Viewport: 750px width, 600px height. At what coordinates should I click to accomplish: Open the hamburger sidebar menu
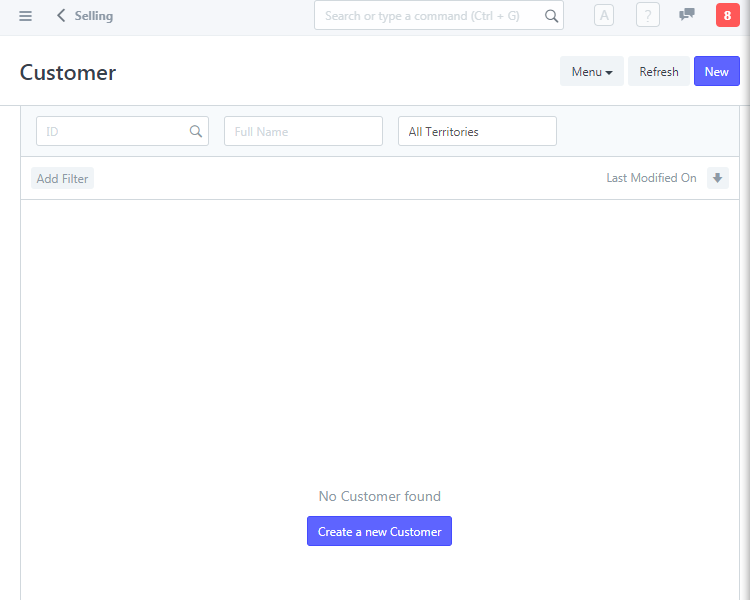click(25, 16)
